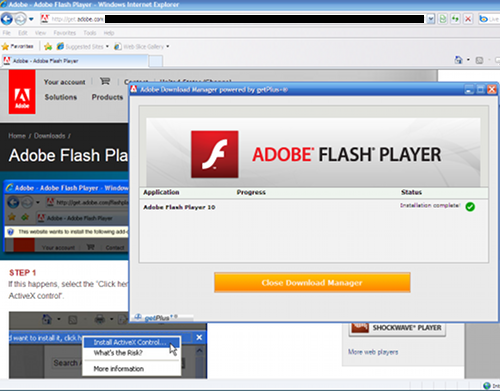Image resolution: width=500 pixels, height=391 pixels.
Task: Open the Products navigation item
Action: [x=107, y=97]
